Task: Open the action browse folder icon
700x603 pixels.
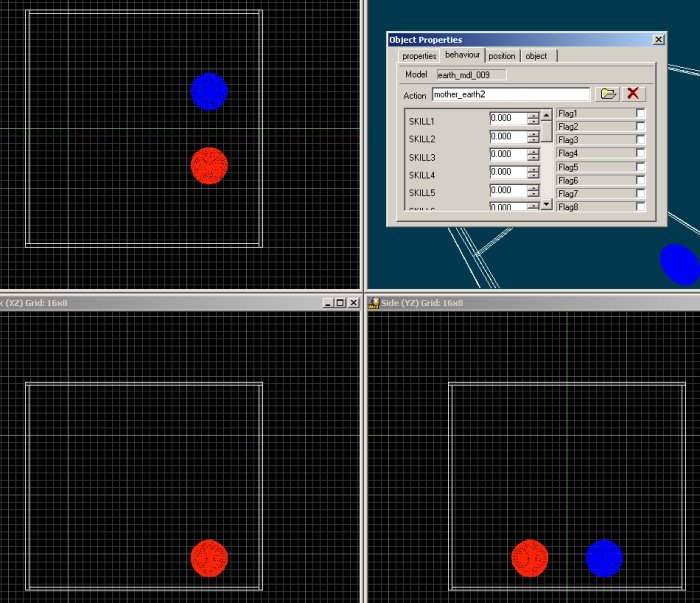Action: pyautogui.click(x=607, y=94)
